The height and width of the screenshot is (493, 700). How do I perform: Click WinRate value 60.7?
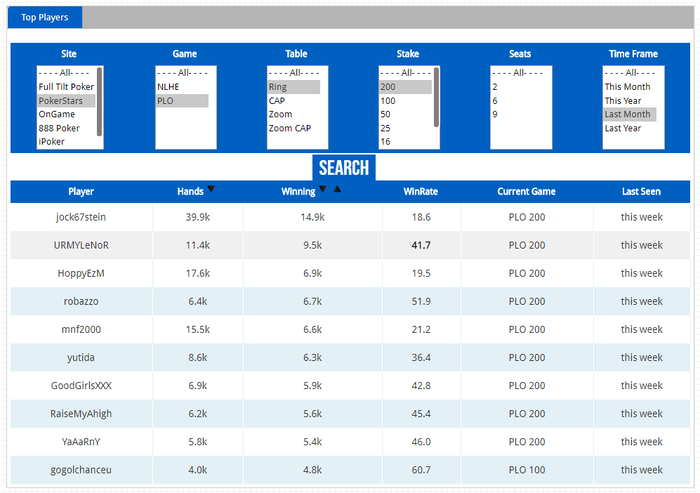(421, 470)
